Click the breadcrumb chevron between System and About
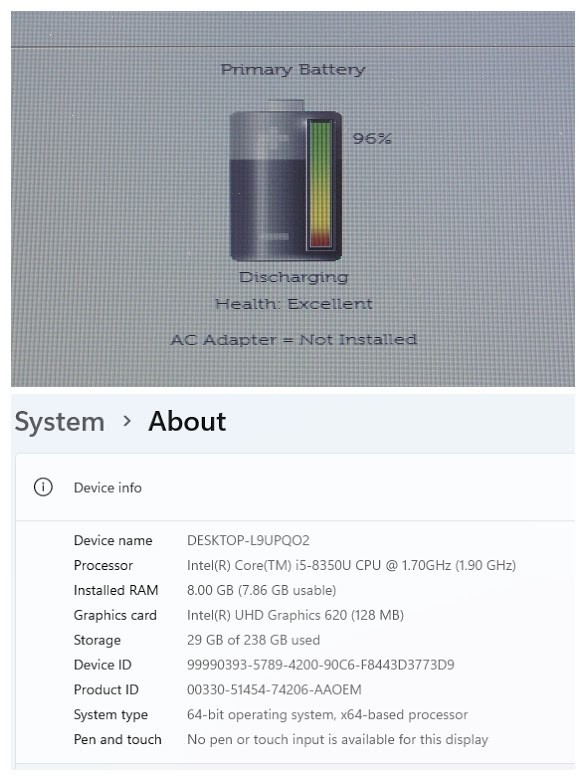The height and width of the screenshot is (781, 586). (127, 421)
